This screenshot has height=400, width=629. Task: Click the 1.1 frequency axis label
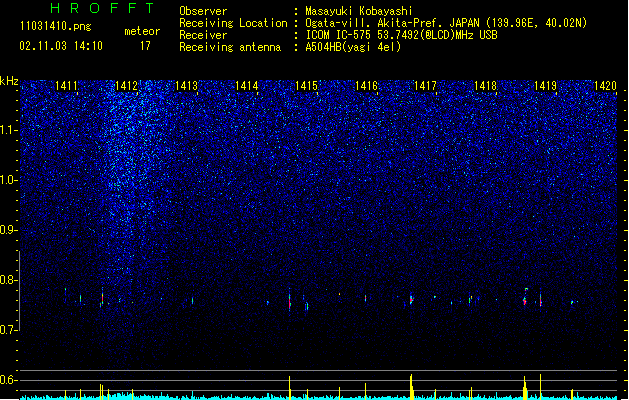point(9,130)
